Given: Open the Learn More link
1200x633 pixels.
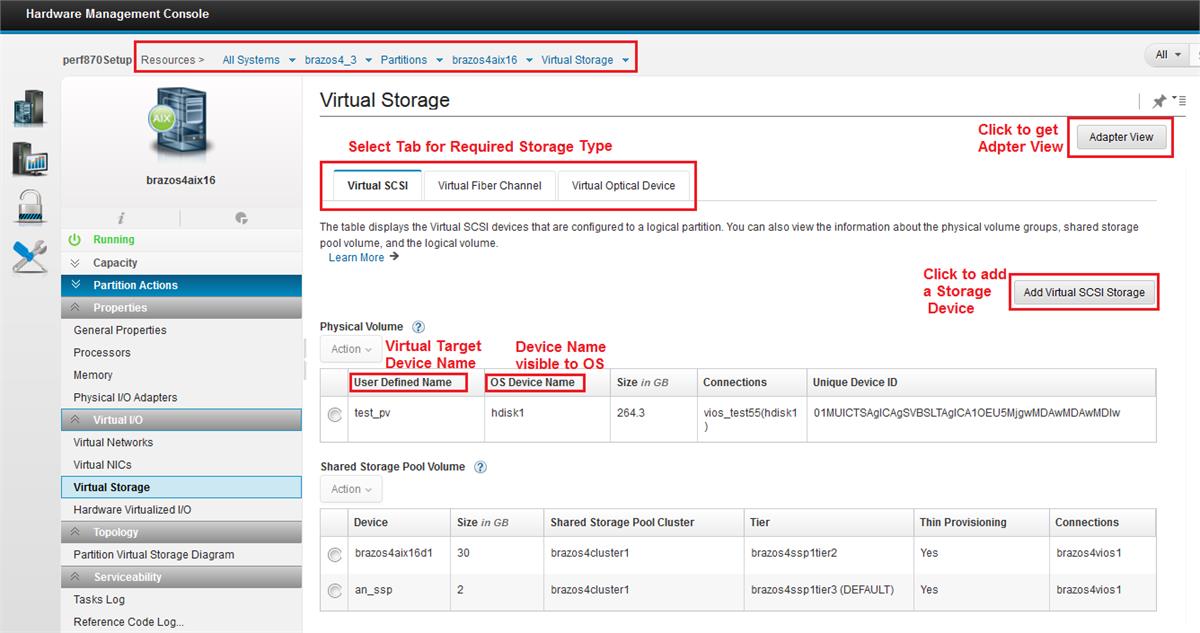Looking at the screenshot, I should (x=357, y=257).
